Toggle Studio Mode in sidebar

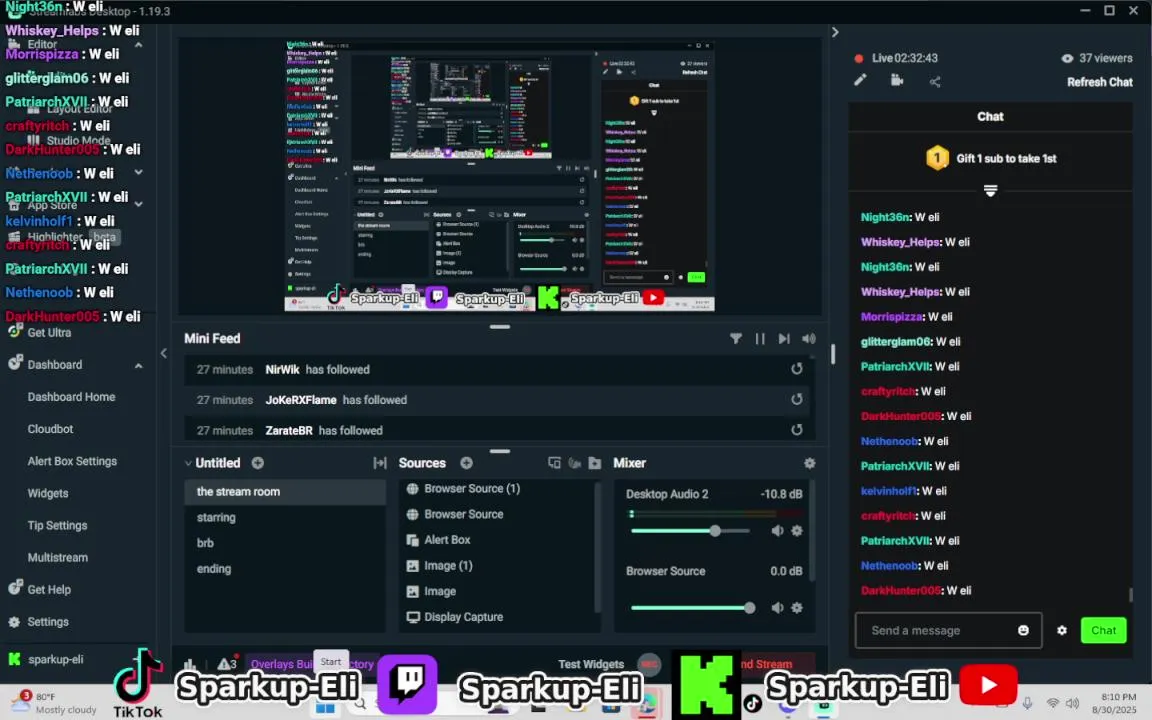coord(68,140)
